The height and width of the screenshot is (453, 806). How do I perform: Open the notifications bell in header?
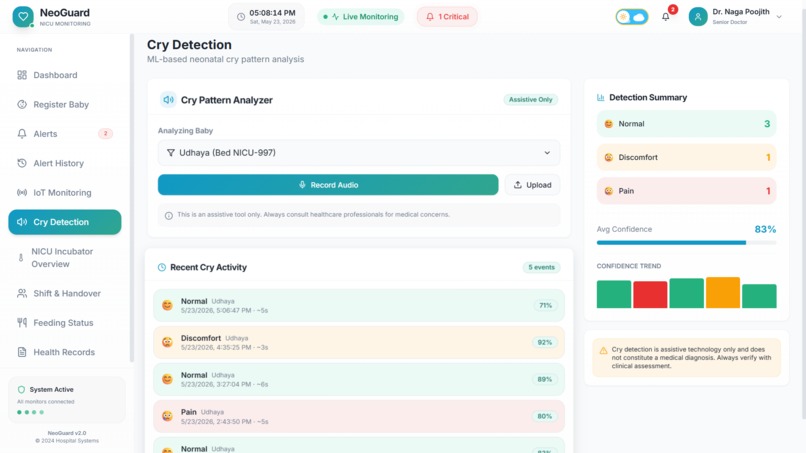pos(665,17)
